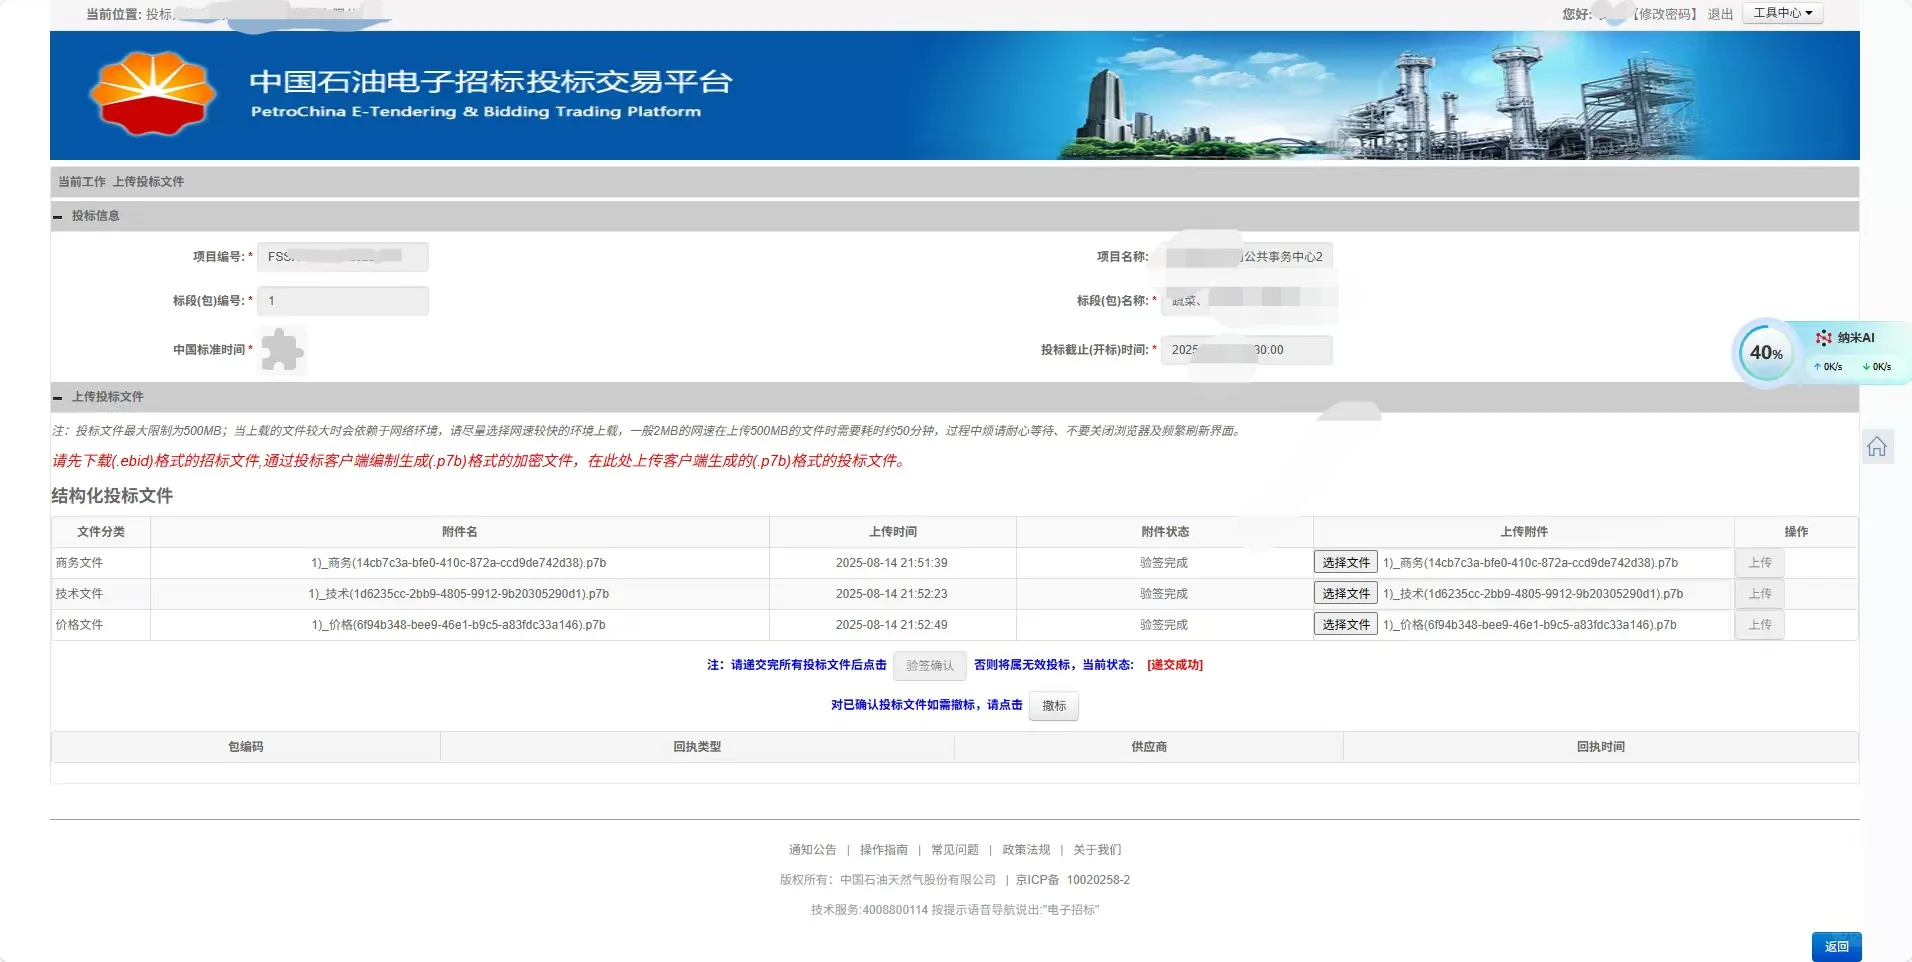The image size is (1912, 962).
Task: Click the 商务 p7b name in 附件名 column
Action: click(459, 563)
